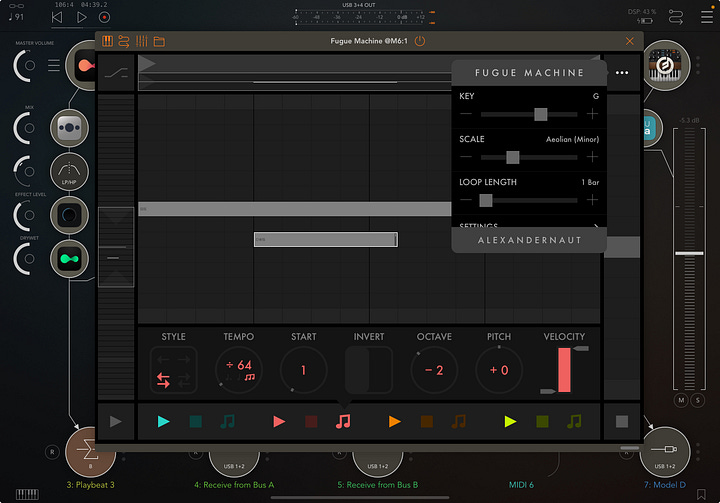Click the host play transport button
720x503 pixels.
click(82, 17)
